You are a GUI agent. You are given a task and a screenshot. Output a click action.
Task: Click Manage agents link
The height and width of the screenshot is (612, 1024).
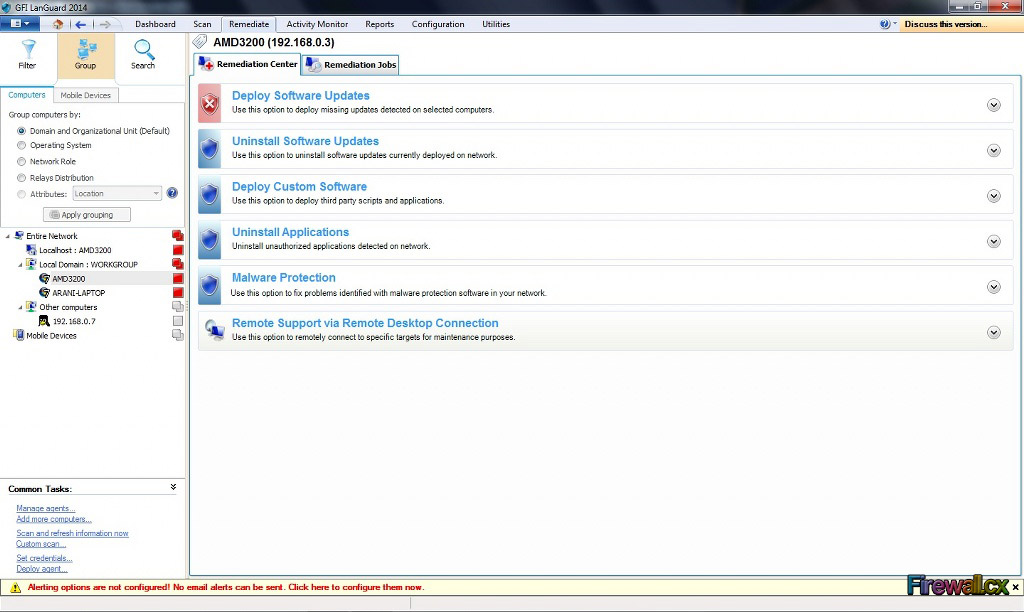click(46, 508)
